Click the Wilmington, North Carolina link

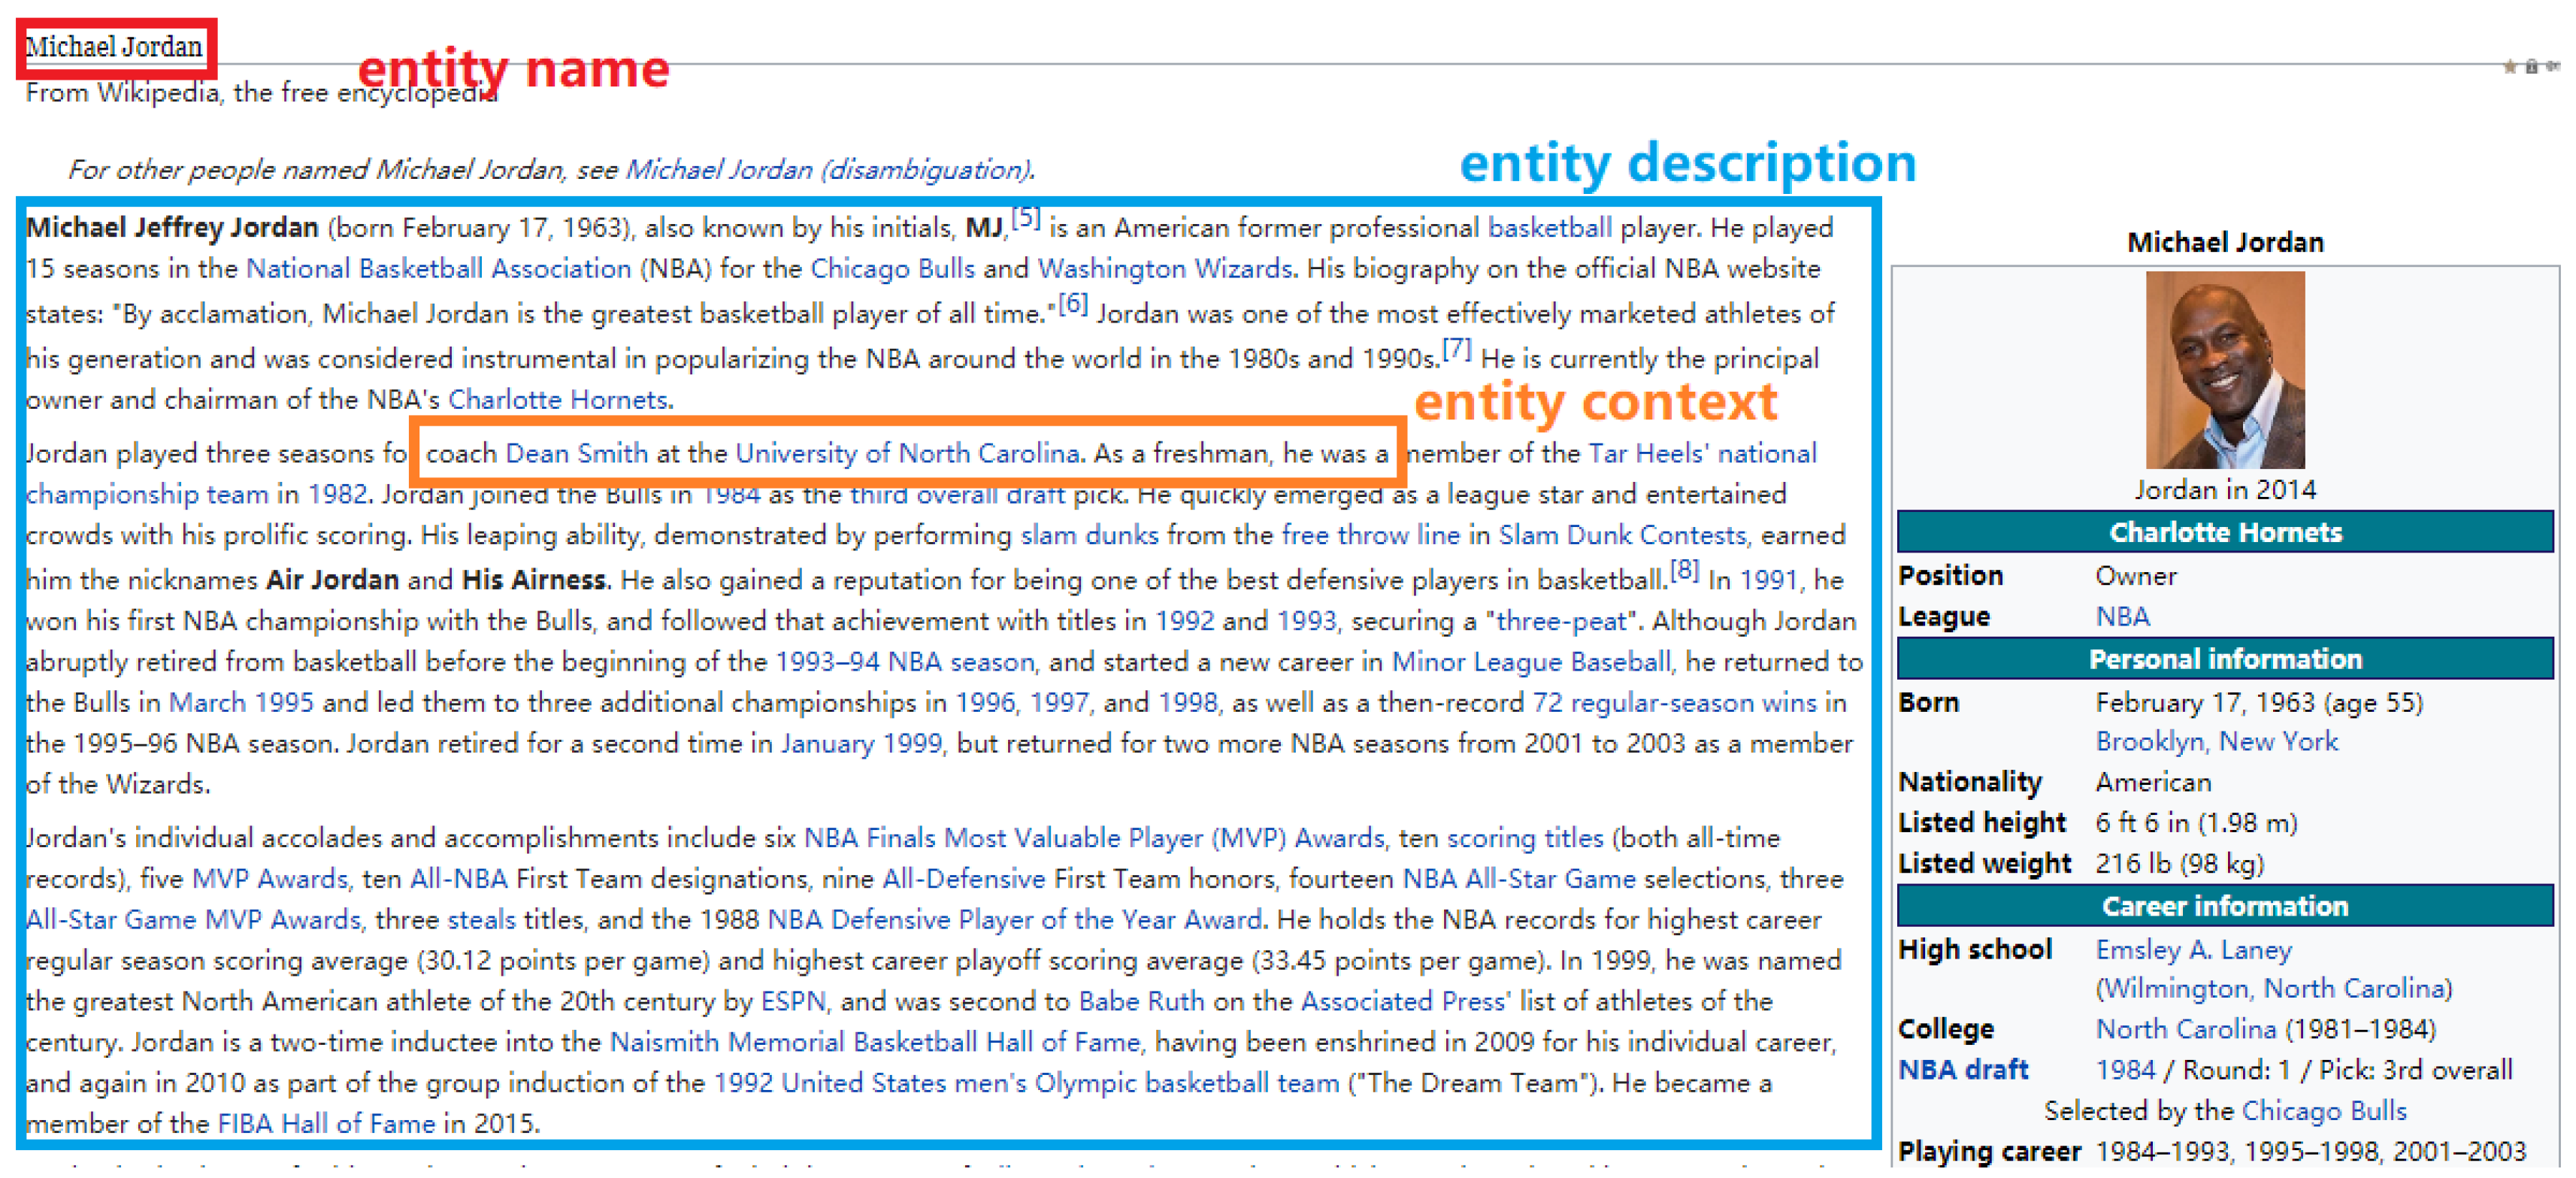pos(2274,989)
